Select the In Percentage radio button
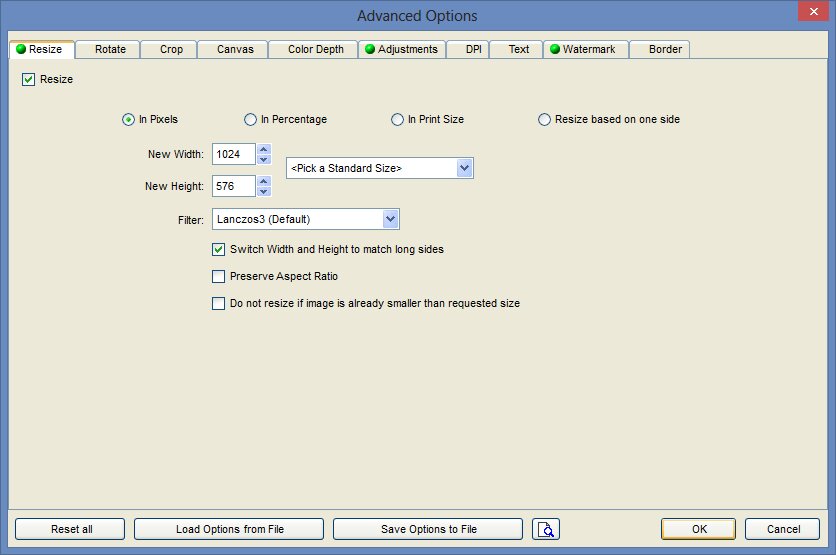This screenshot has height=555, width=836. pyautogui.click(x=250, y=120)
